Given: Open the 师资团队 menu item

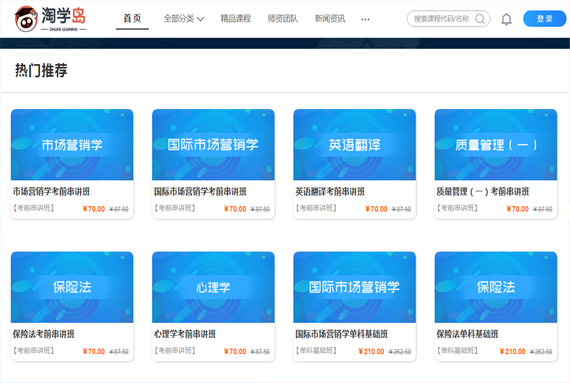Looking at the screenshot, I should pos(282,19).
